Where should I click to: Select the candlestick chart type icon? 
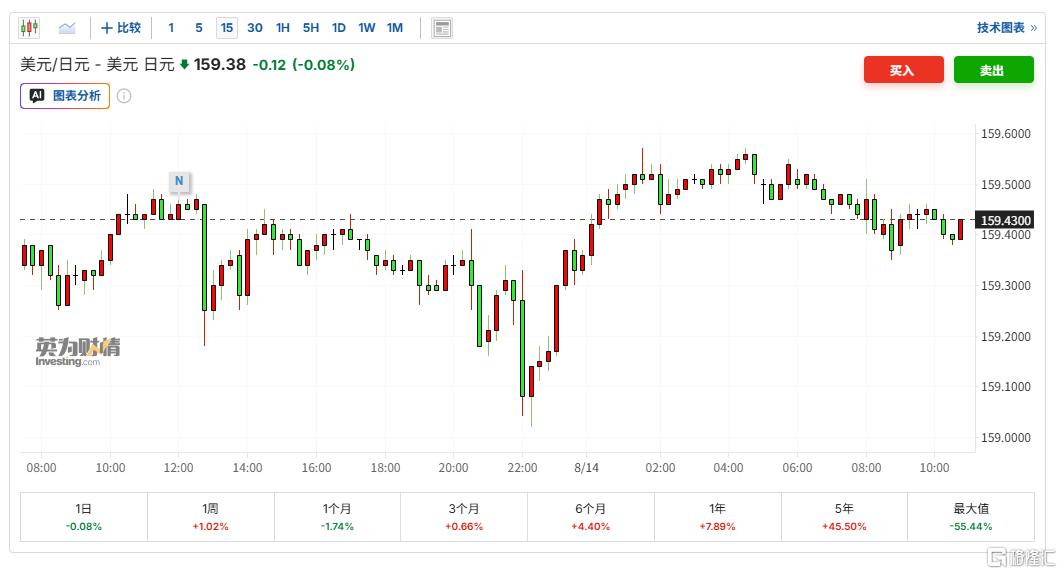[29, 28]
